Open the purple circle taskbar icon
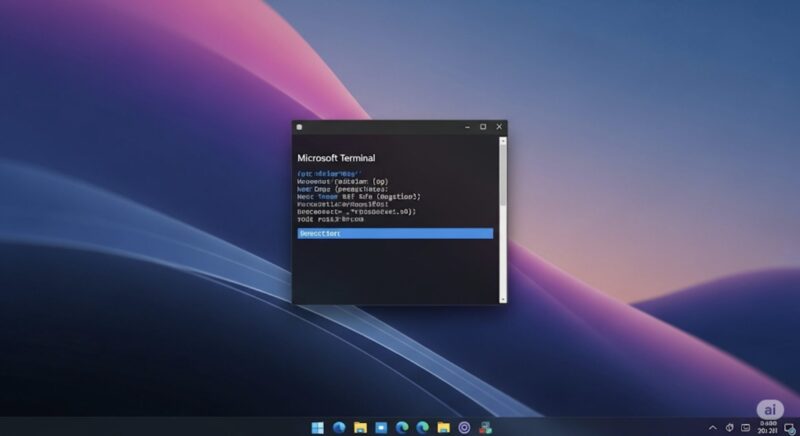This screenshot has height=436, width=800. click(464, 427)
